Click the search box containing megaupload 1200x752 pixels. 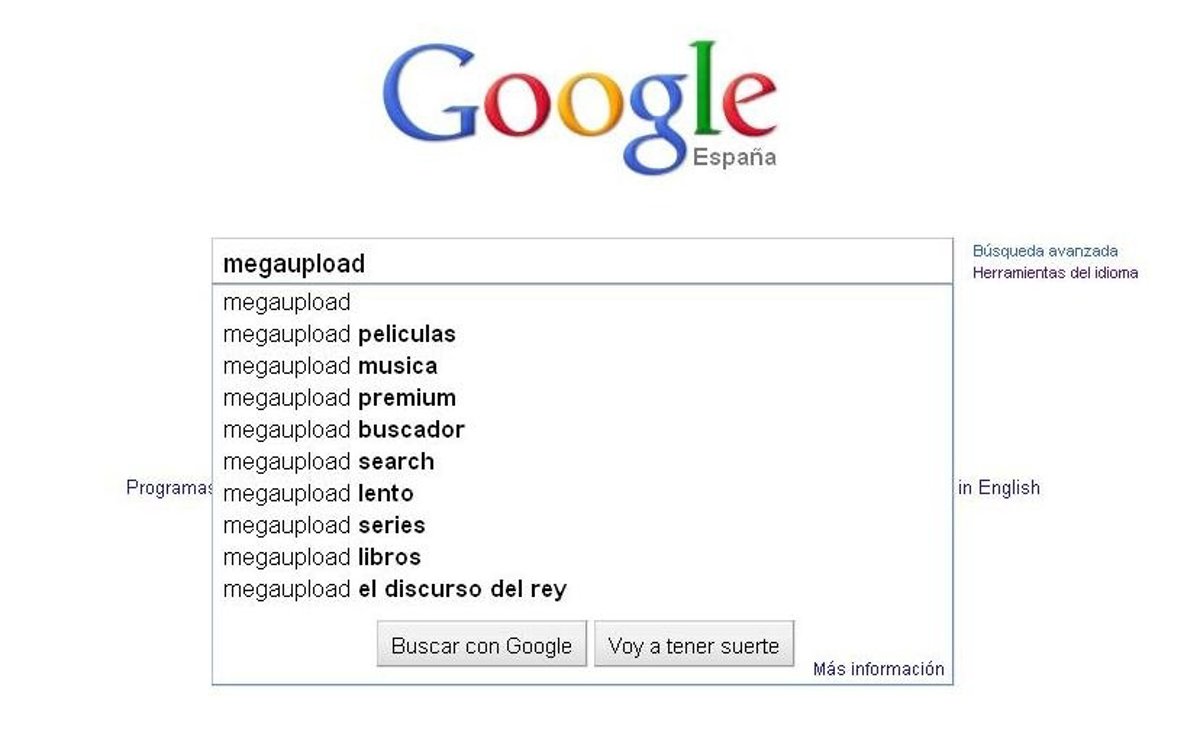tap(581, 263)
